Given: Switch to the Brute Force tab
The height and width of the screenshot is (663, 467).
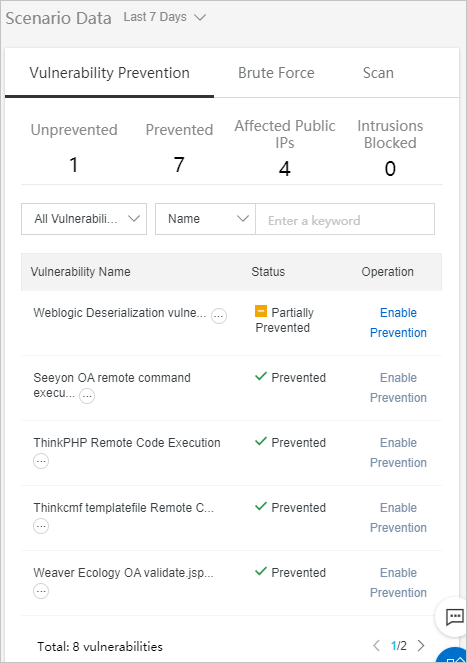Looking at the screenshot, I should (276, 73).
